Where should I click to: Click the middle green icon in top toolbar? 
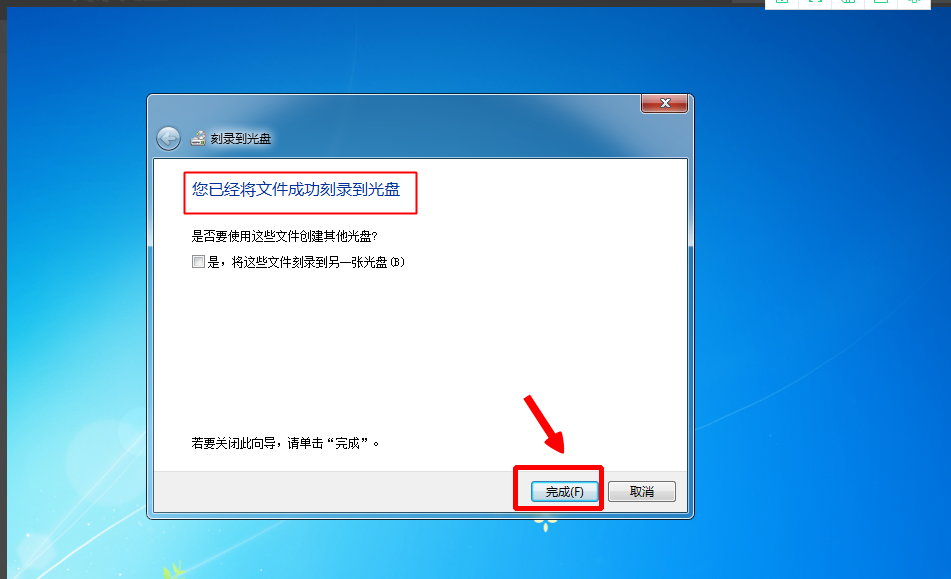coord(848,2)
